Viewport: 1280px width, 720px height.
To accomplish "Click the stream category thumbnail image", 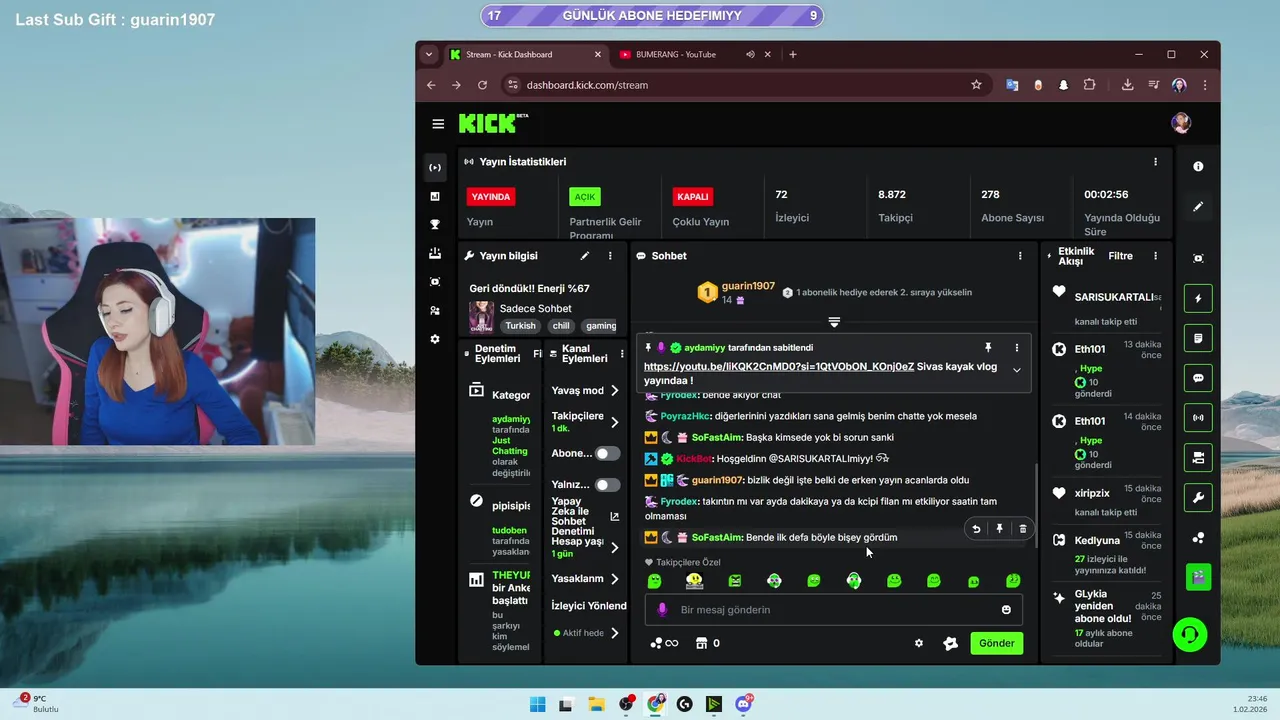I will 481,317.
